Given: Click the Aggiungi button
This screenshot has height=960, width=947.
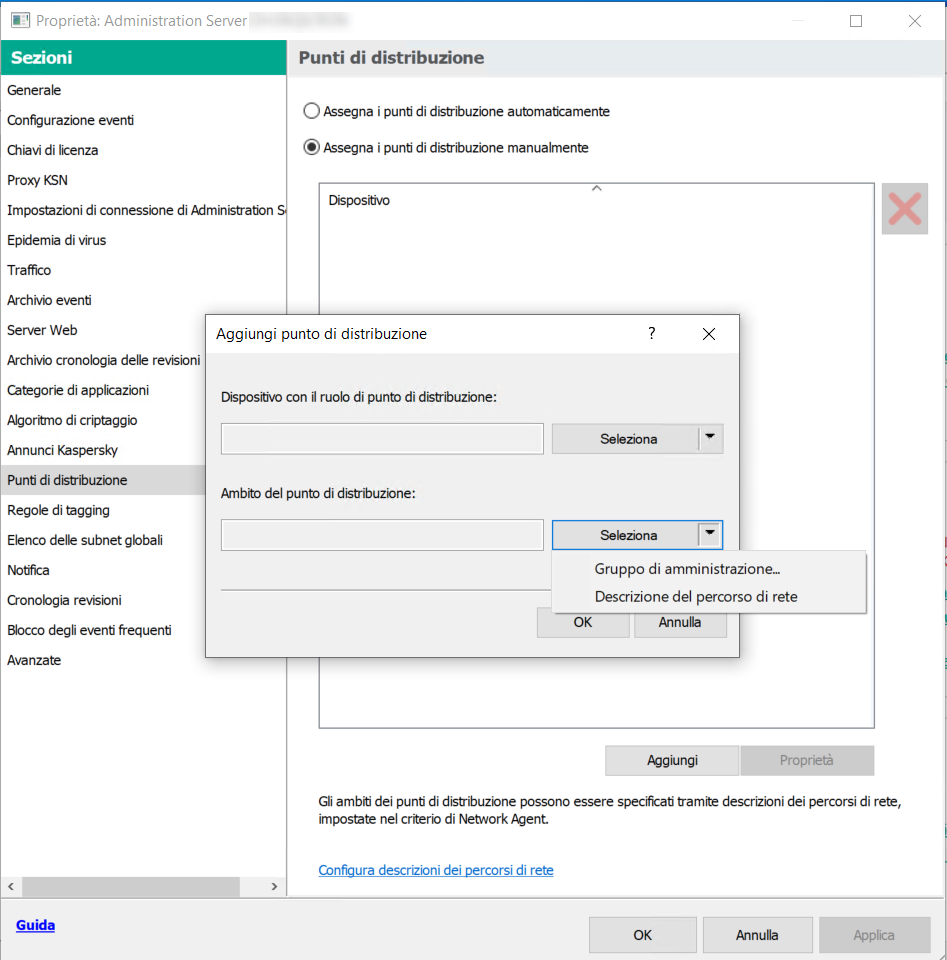Looking at the screenshot, I should click(672, 760).
